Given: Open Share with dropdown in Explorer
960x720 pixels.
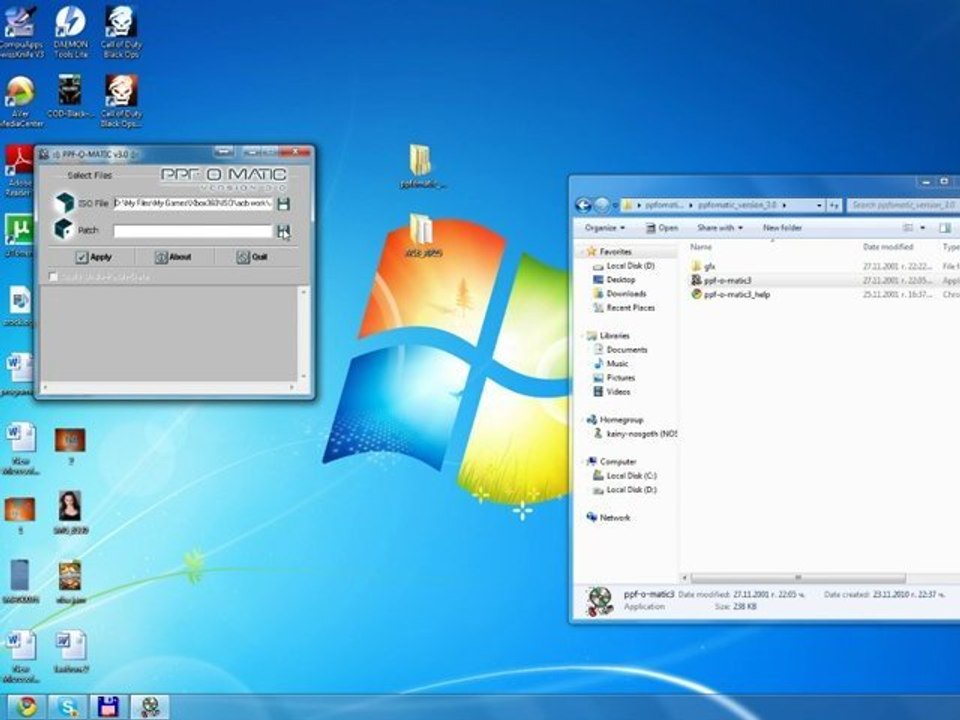Looking at the screenshot, I should (719, 228).
